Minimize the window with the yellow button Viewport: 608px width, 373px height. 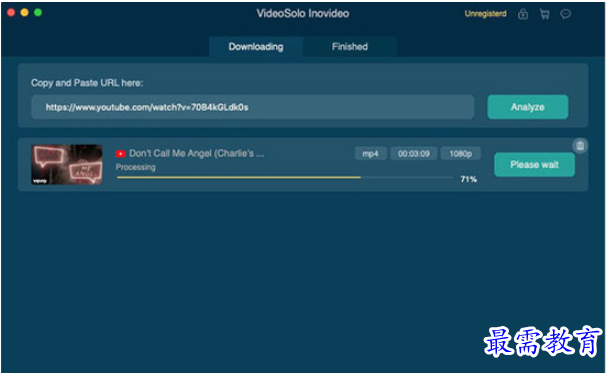(24, 13)
